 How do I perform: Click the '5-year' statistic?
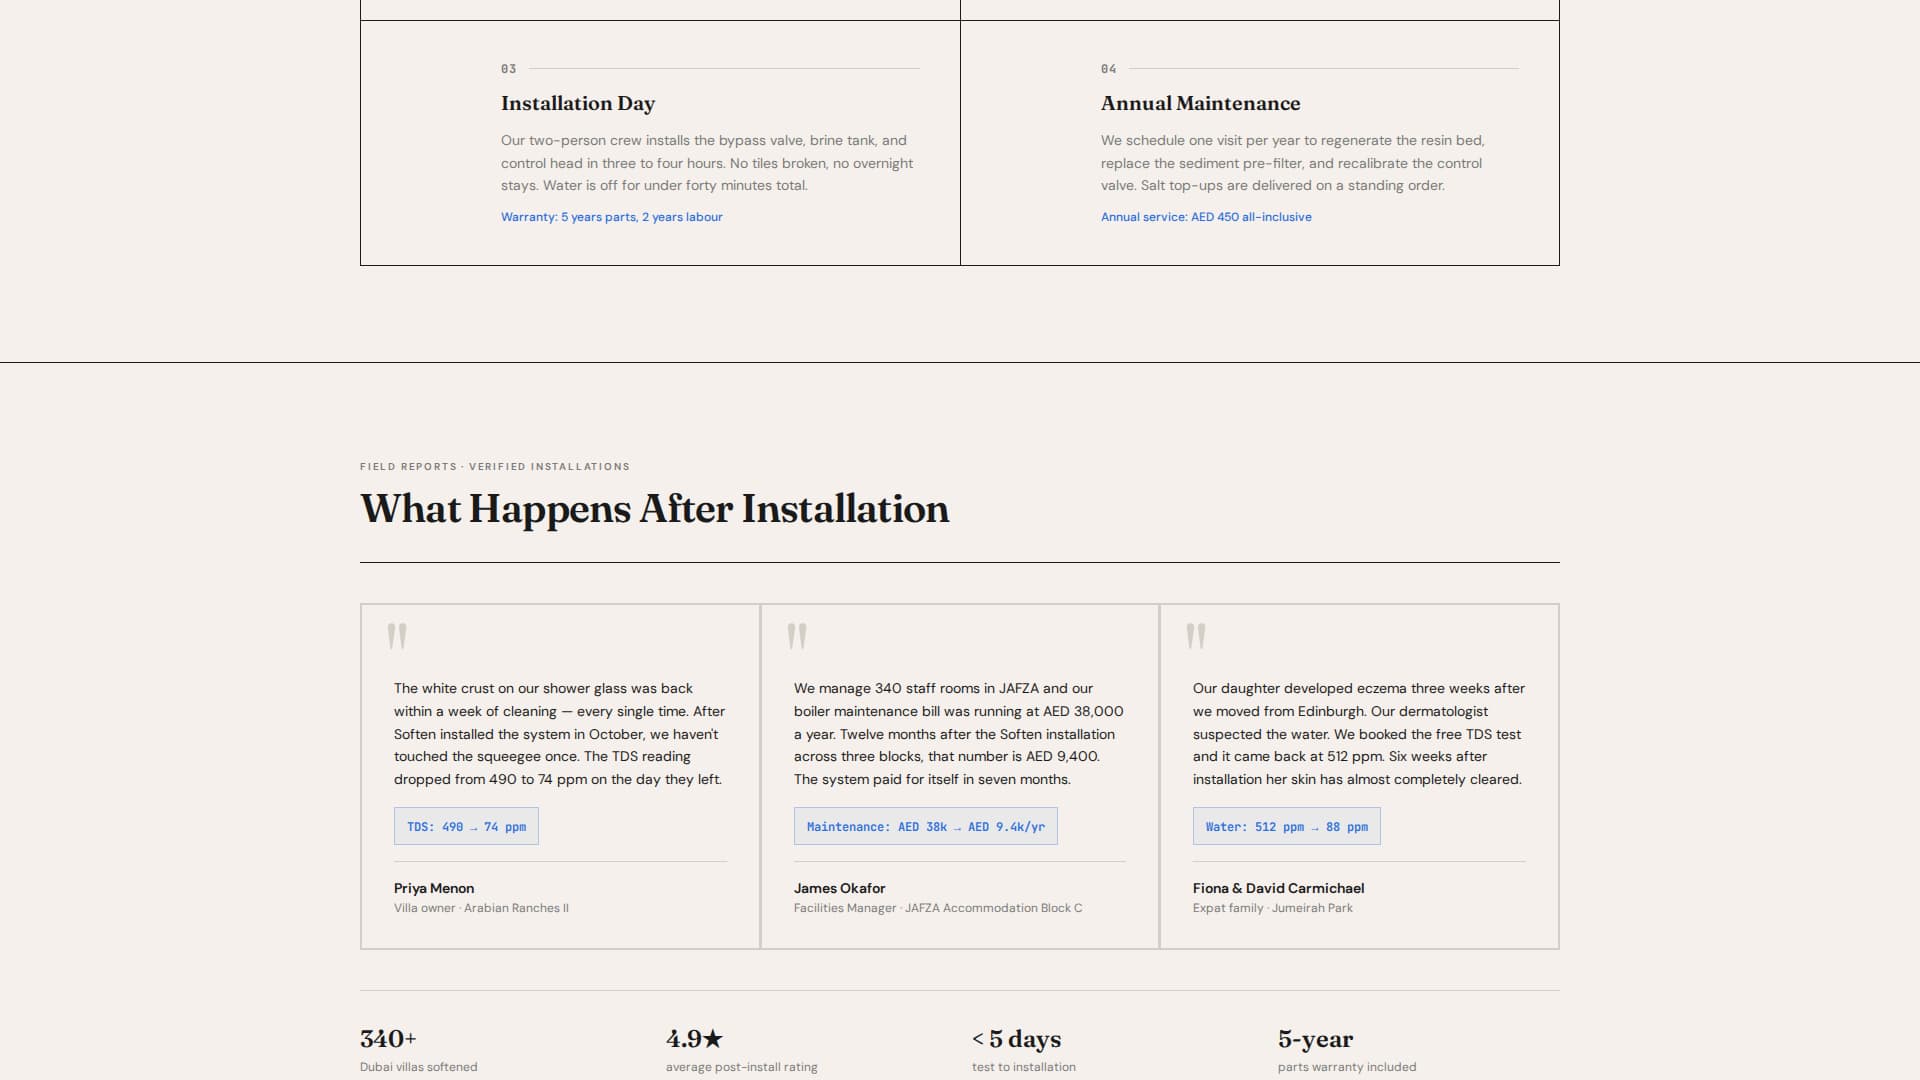(1316, 1040)
